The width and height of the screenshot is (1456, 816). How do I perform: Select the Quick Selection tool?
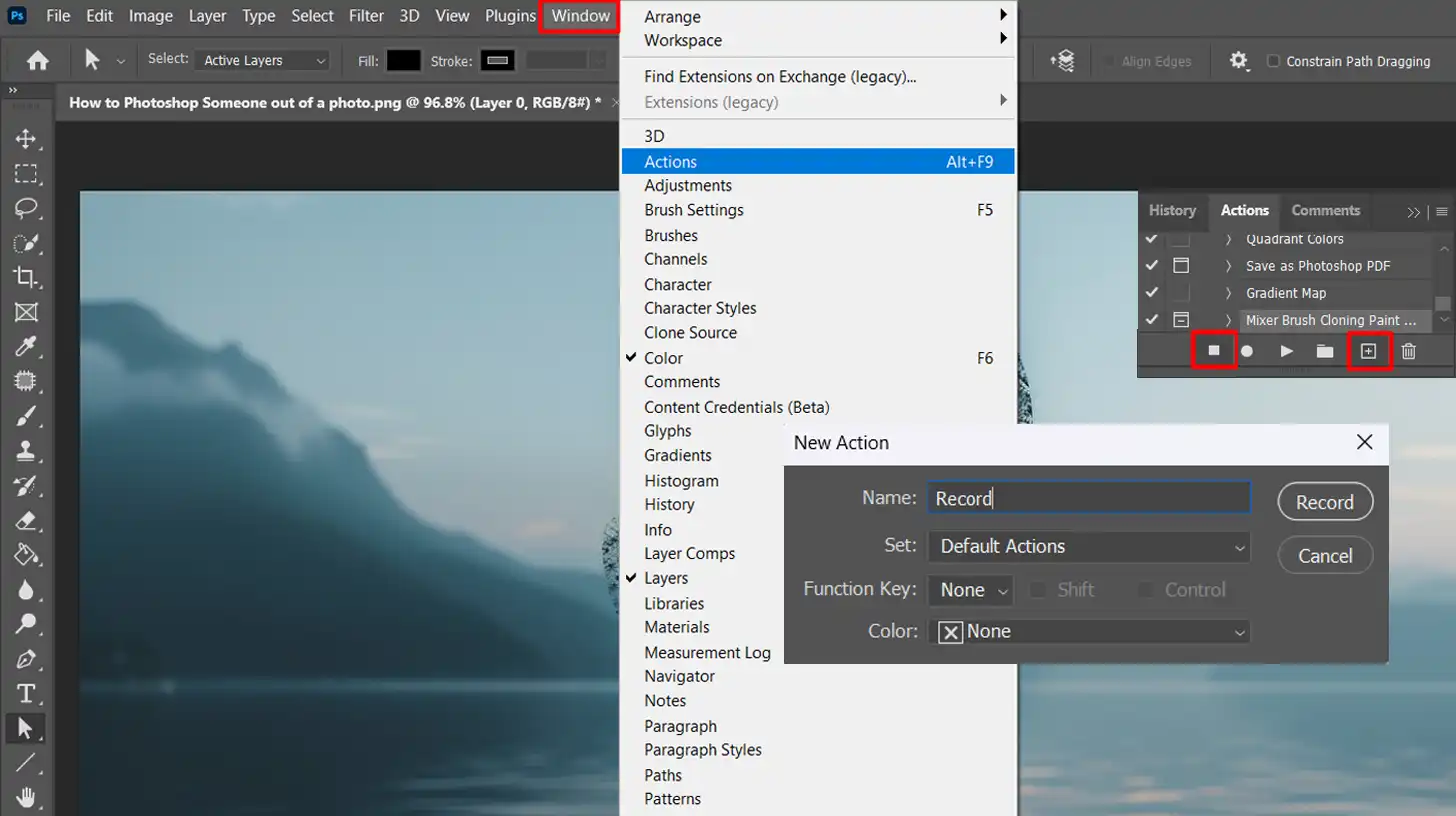(26, 243)
